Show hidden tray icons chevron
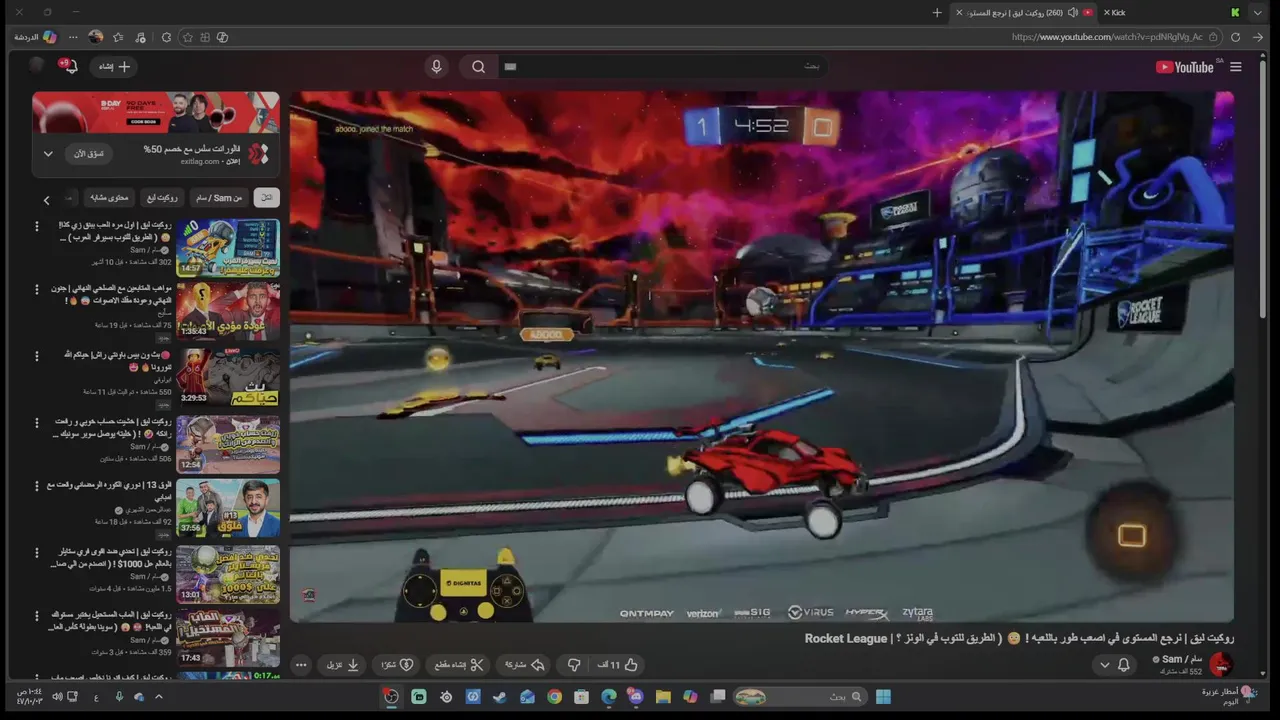The height and width of the screenshot is (720, 1280). 158,697
